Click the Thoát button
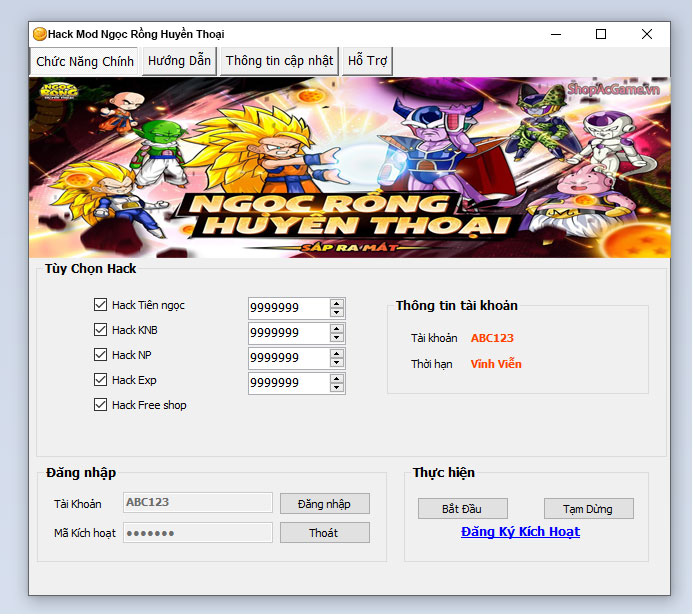This screenshot has height=616, width=693. coord(325,532)
